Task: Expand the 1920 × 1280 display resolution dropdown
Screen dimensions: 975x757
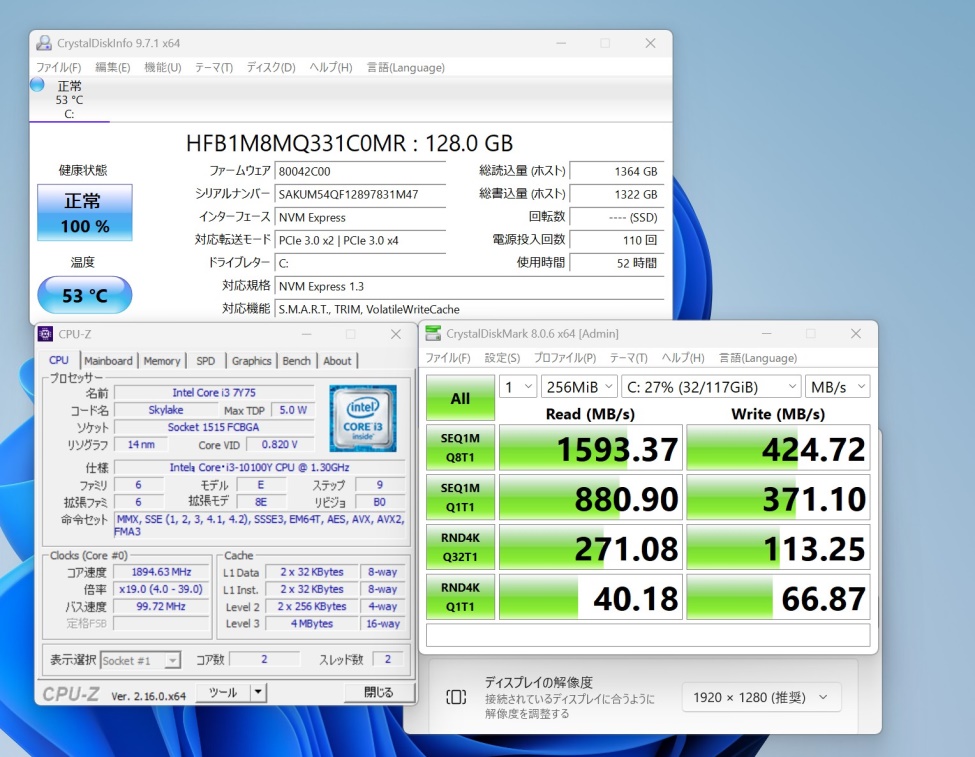Action: [x=761, y=697]
